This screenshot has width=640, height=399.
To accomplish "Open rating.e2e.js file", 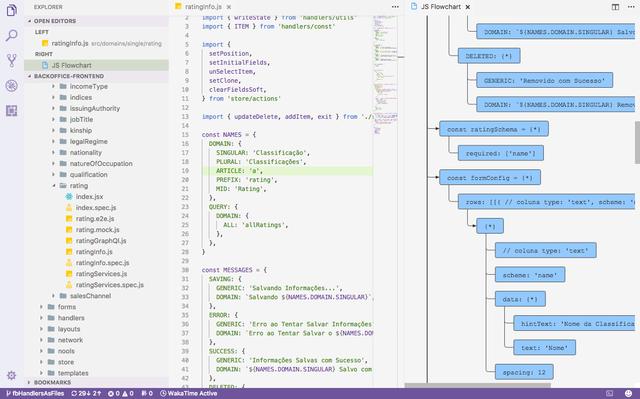I will 95,219.
